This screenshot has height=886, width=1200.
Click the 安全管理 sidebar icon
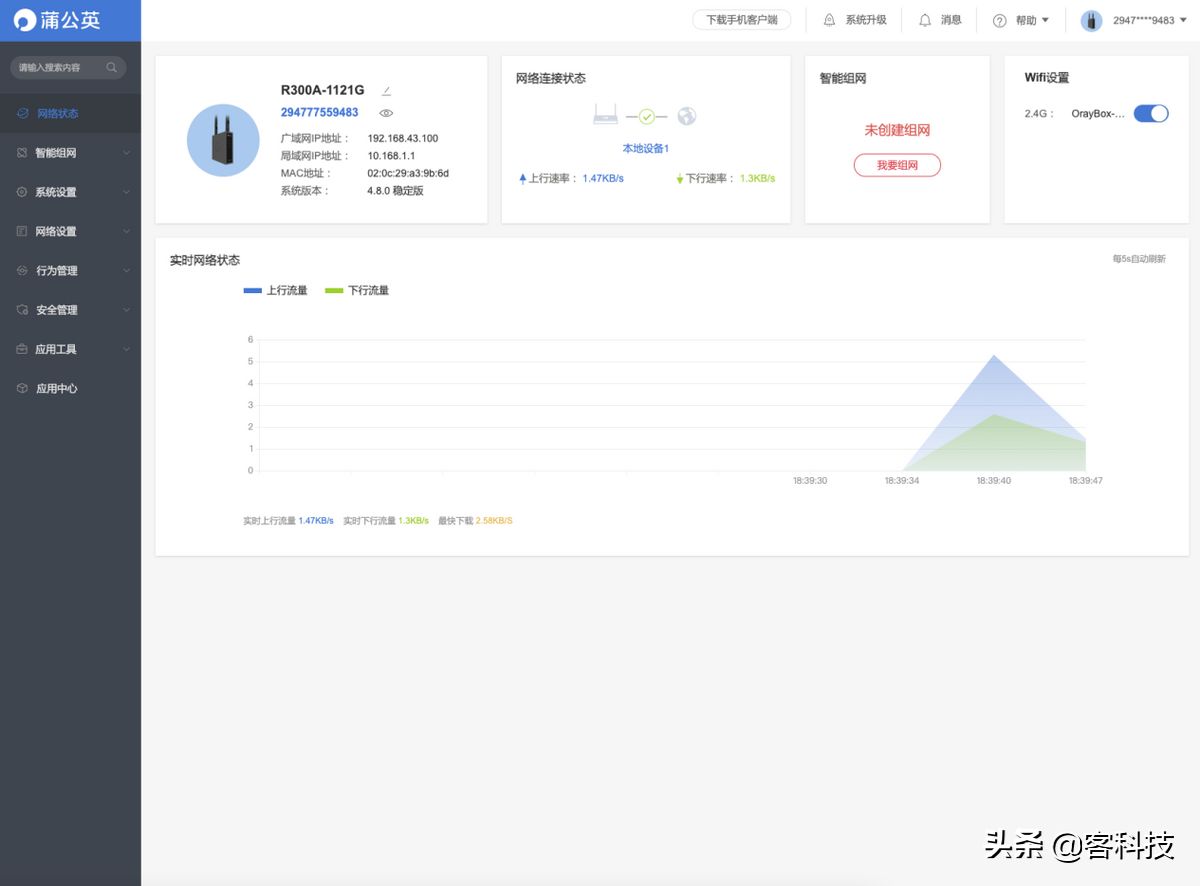(22, 310)
